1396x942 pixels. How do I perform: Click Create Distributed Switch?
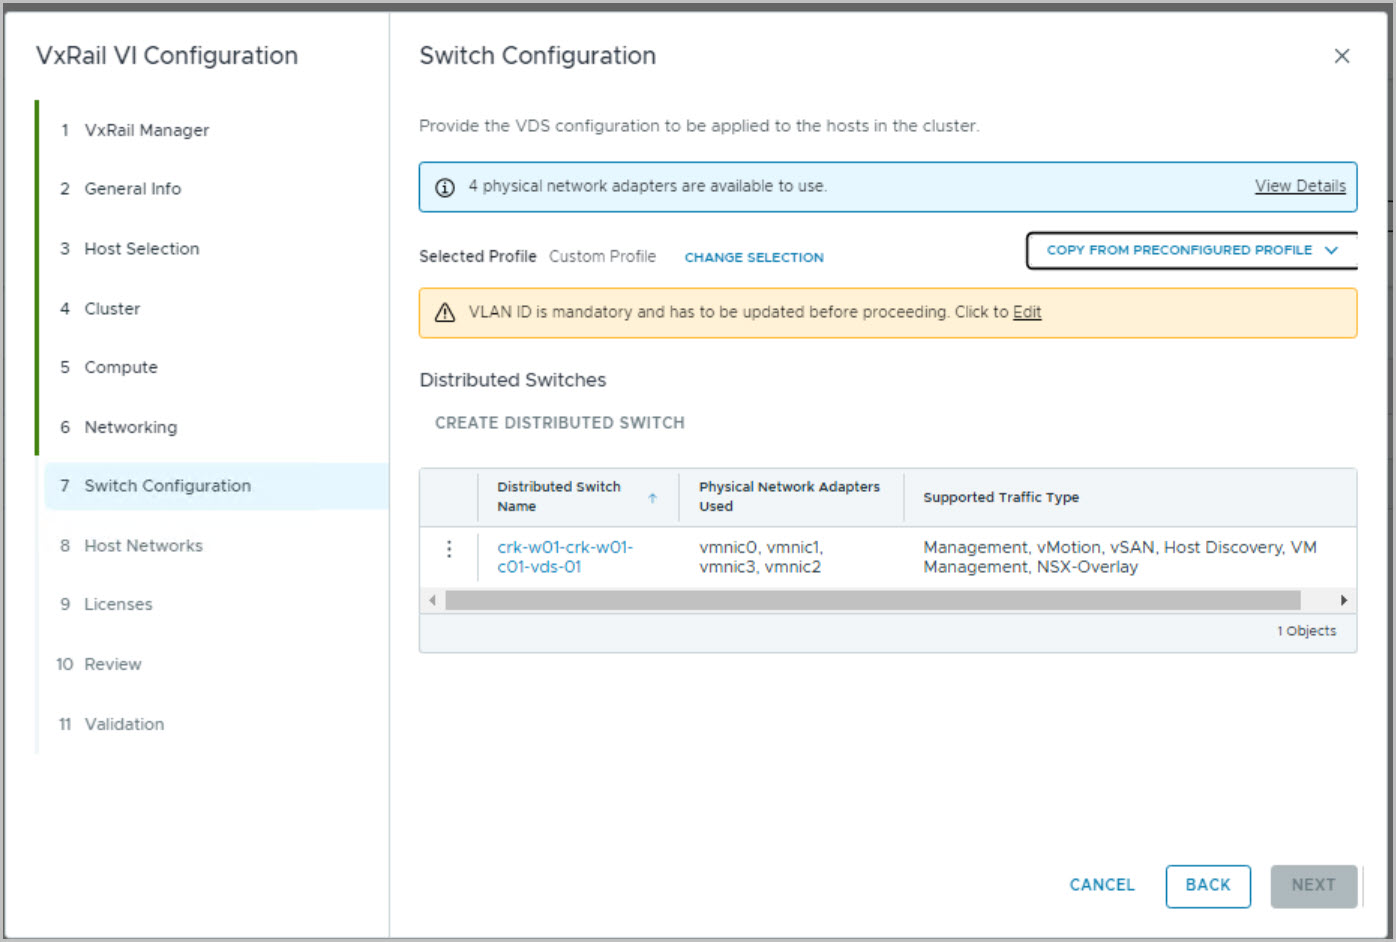point(559,423)
